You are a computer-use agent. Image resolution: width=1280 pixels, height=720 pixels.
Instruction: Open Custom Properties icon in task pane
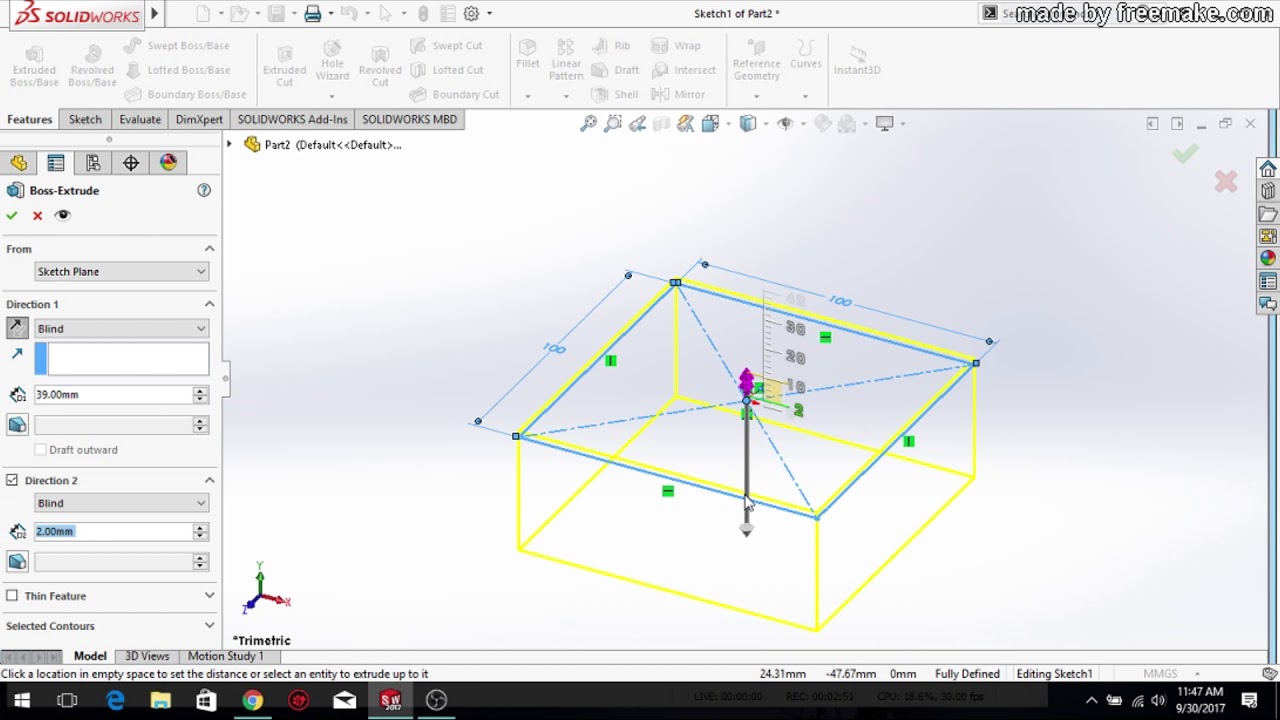(1268, 281)
